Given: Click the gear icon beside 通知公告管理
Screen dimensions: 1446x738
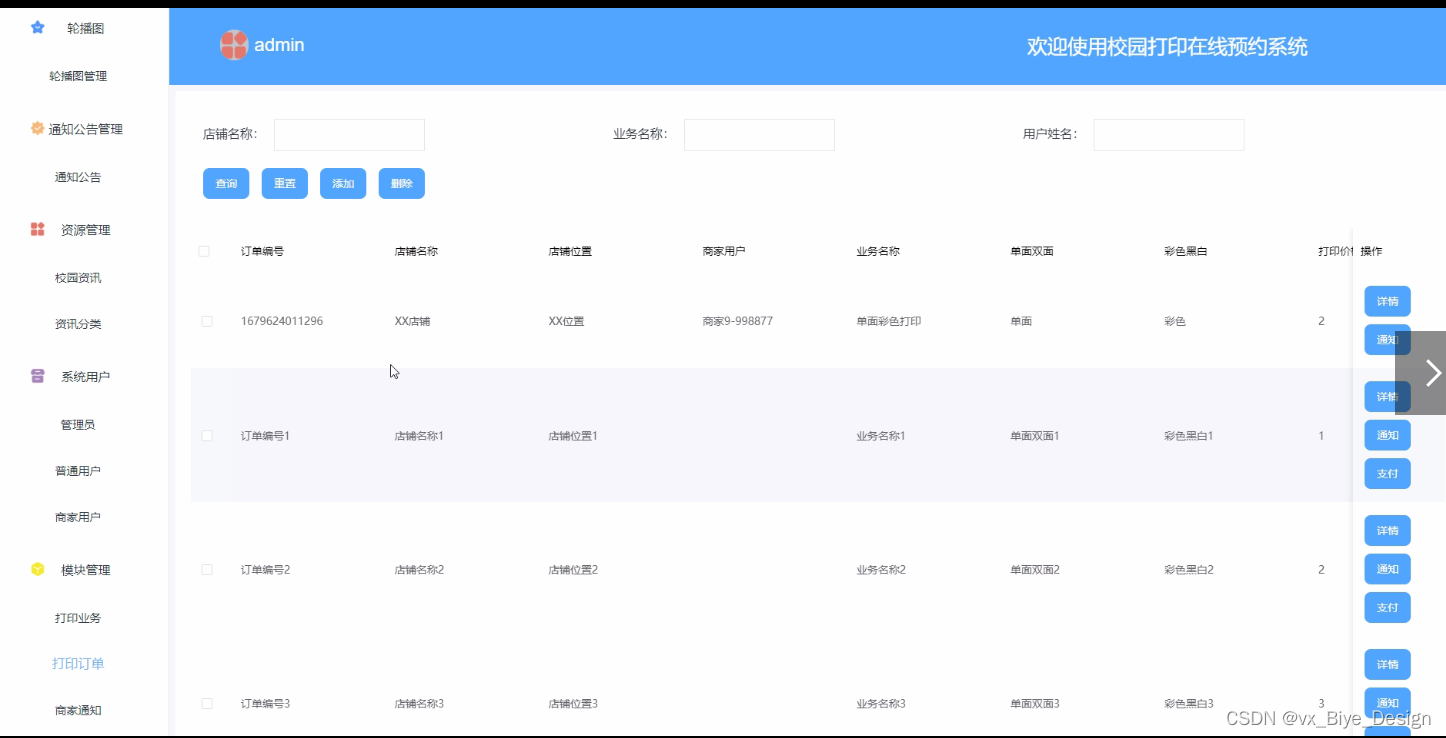Looking at the screenshot, I should pos(37,128).
